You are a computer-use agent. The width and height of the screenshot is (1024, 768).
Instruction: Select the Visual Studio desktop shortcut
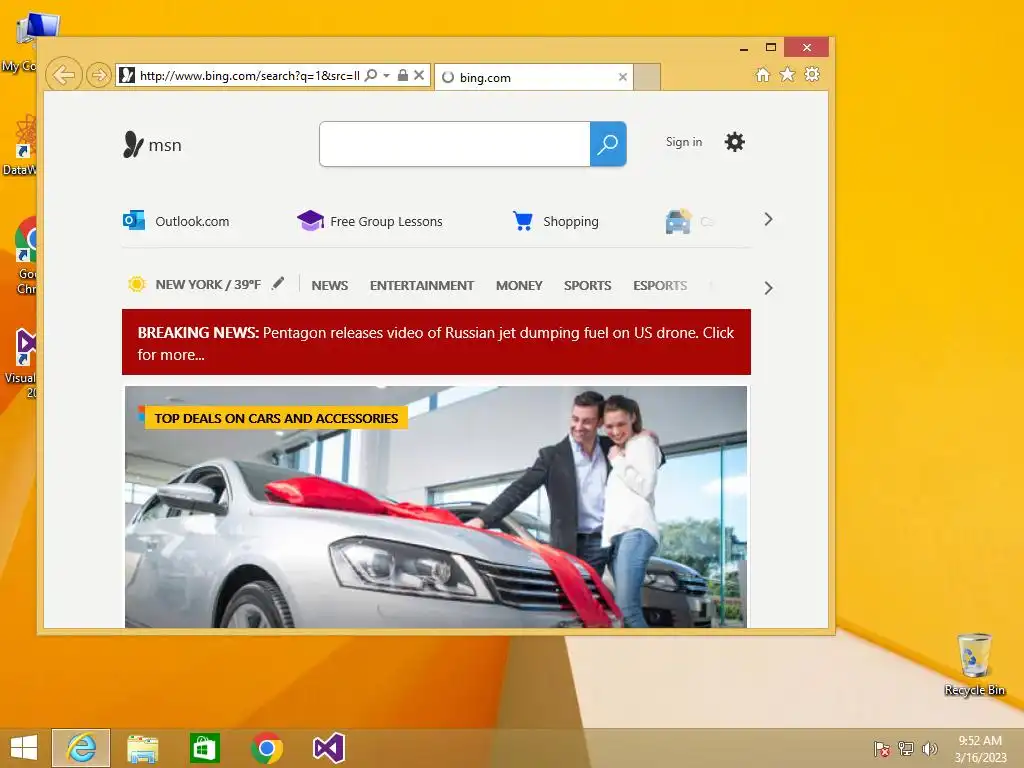click(23, 362)
